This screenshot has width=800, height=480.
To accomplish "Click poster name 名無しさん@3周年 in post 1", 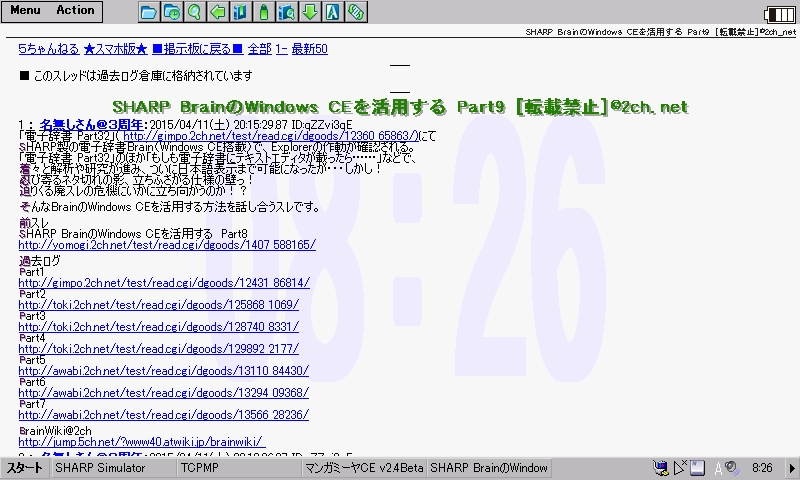I will [91, 124].
